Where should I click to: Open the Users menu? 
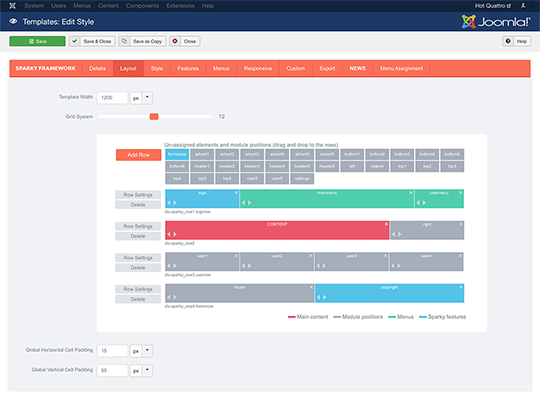(x=58, y=6)
